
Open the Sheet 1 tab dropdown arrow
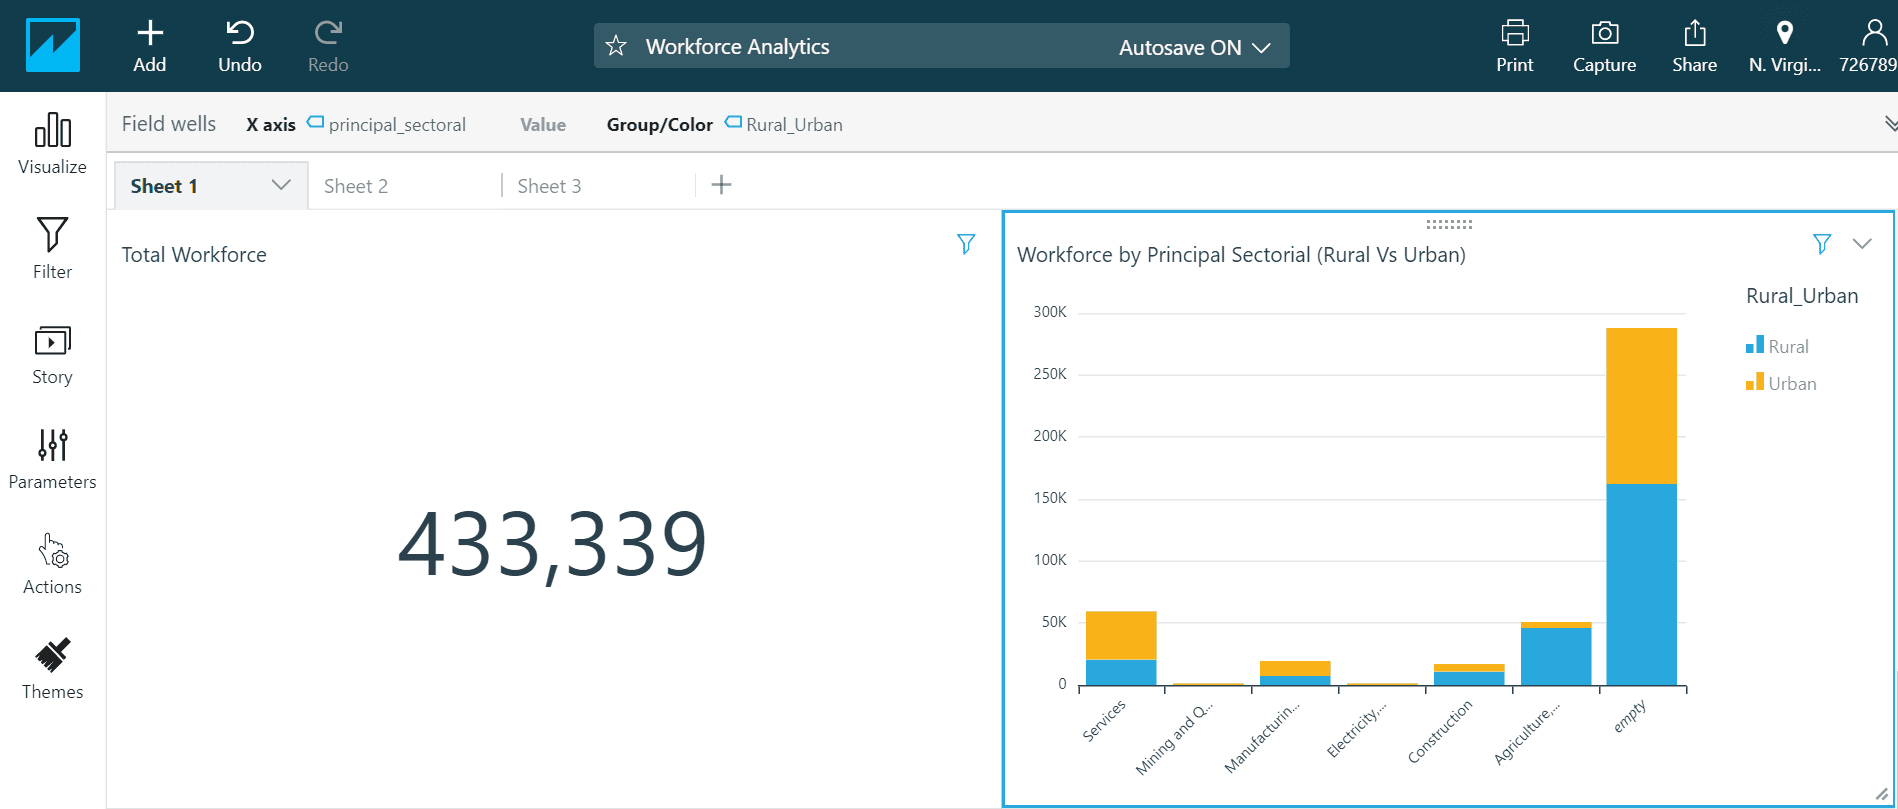(x=281, y=185)
